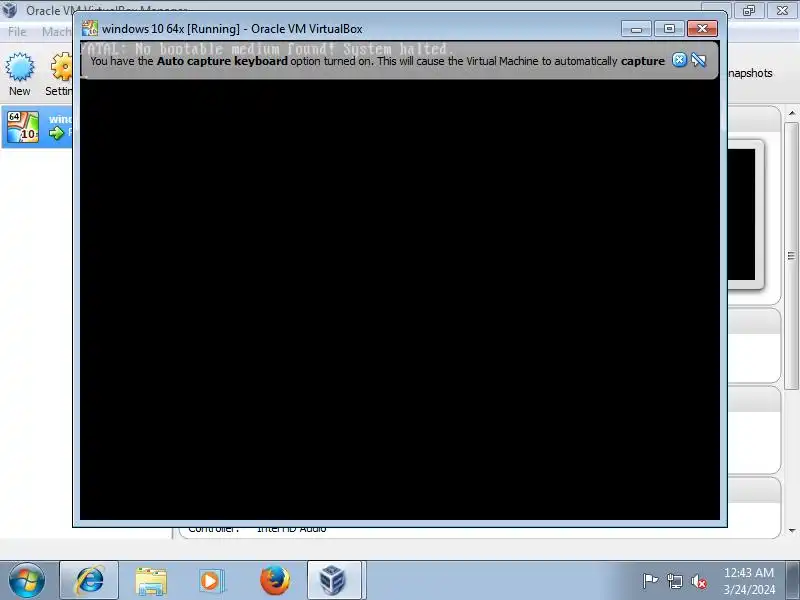Open Action Center flag tray icon
The image size is (800, 600).
[x=650, y=581]
